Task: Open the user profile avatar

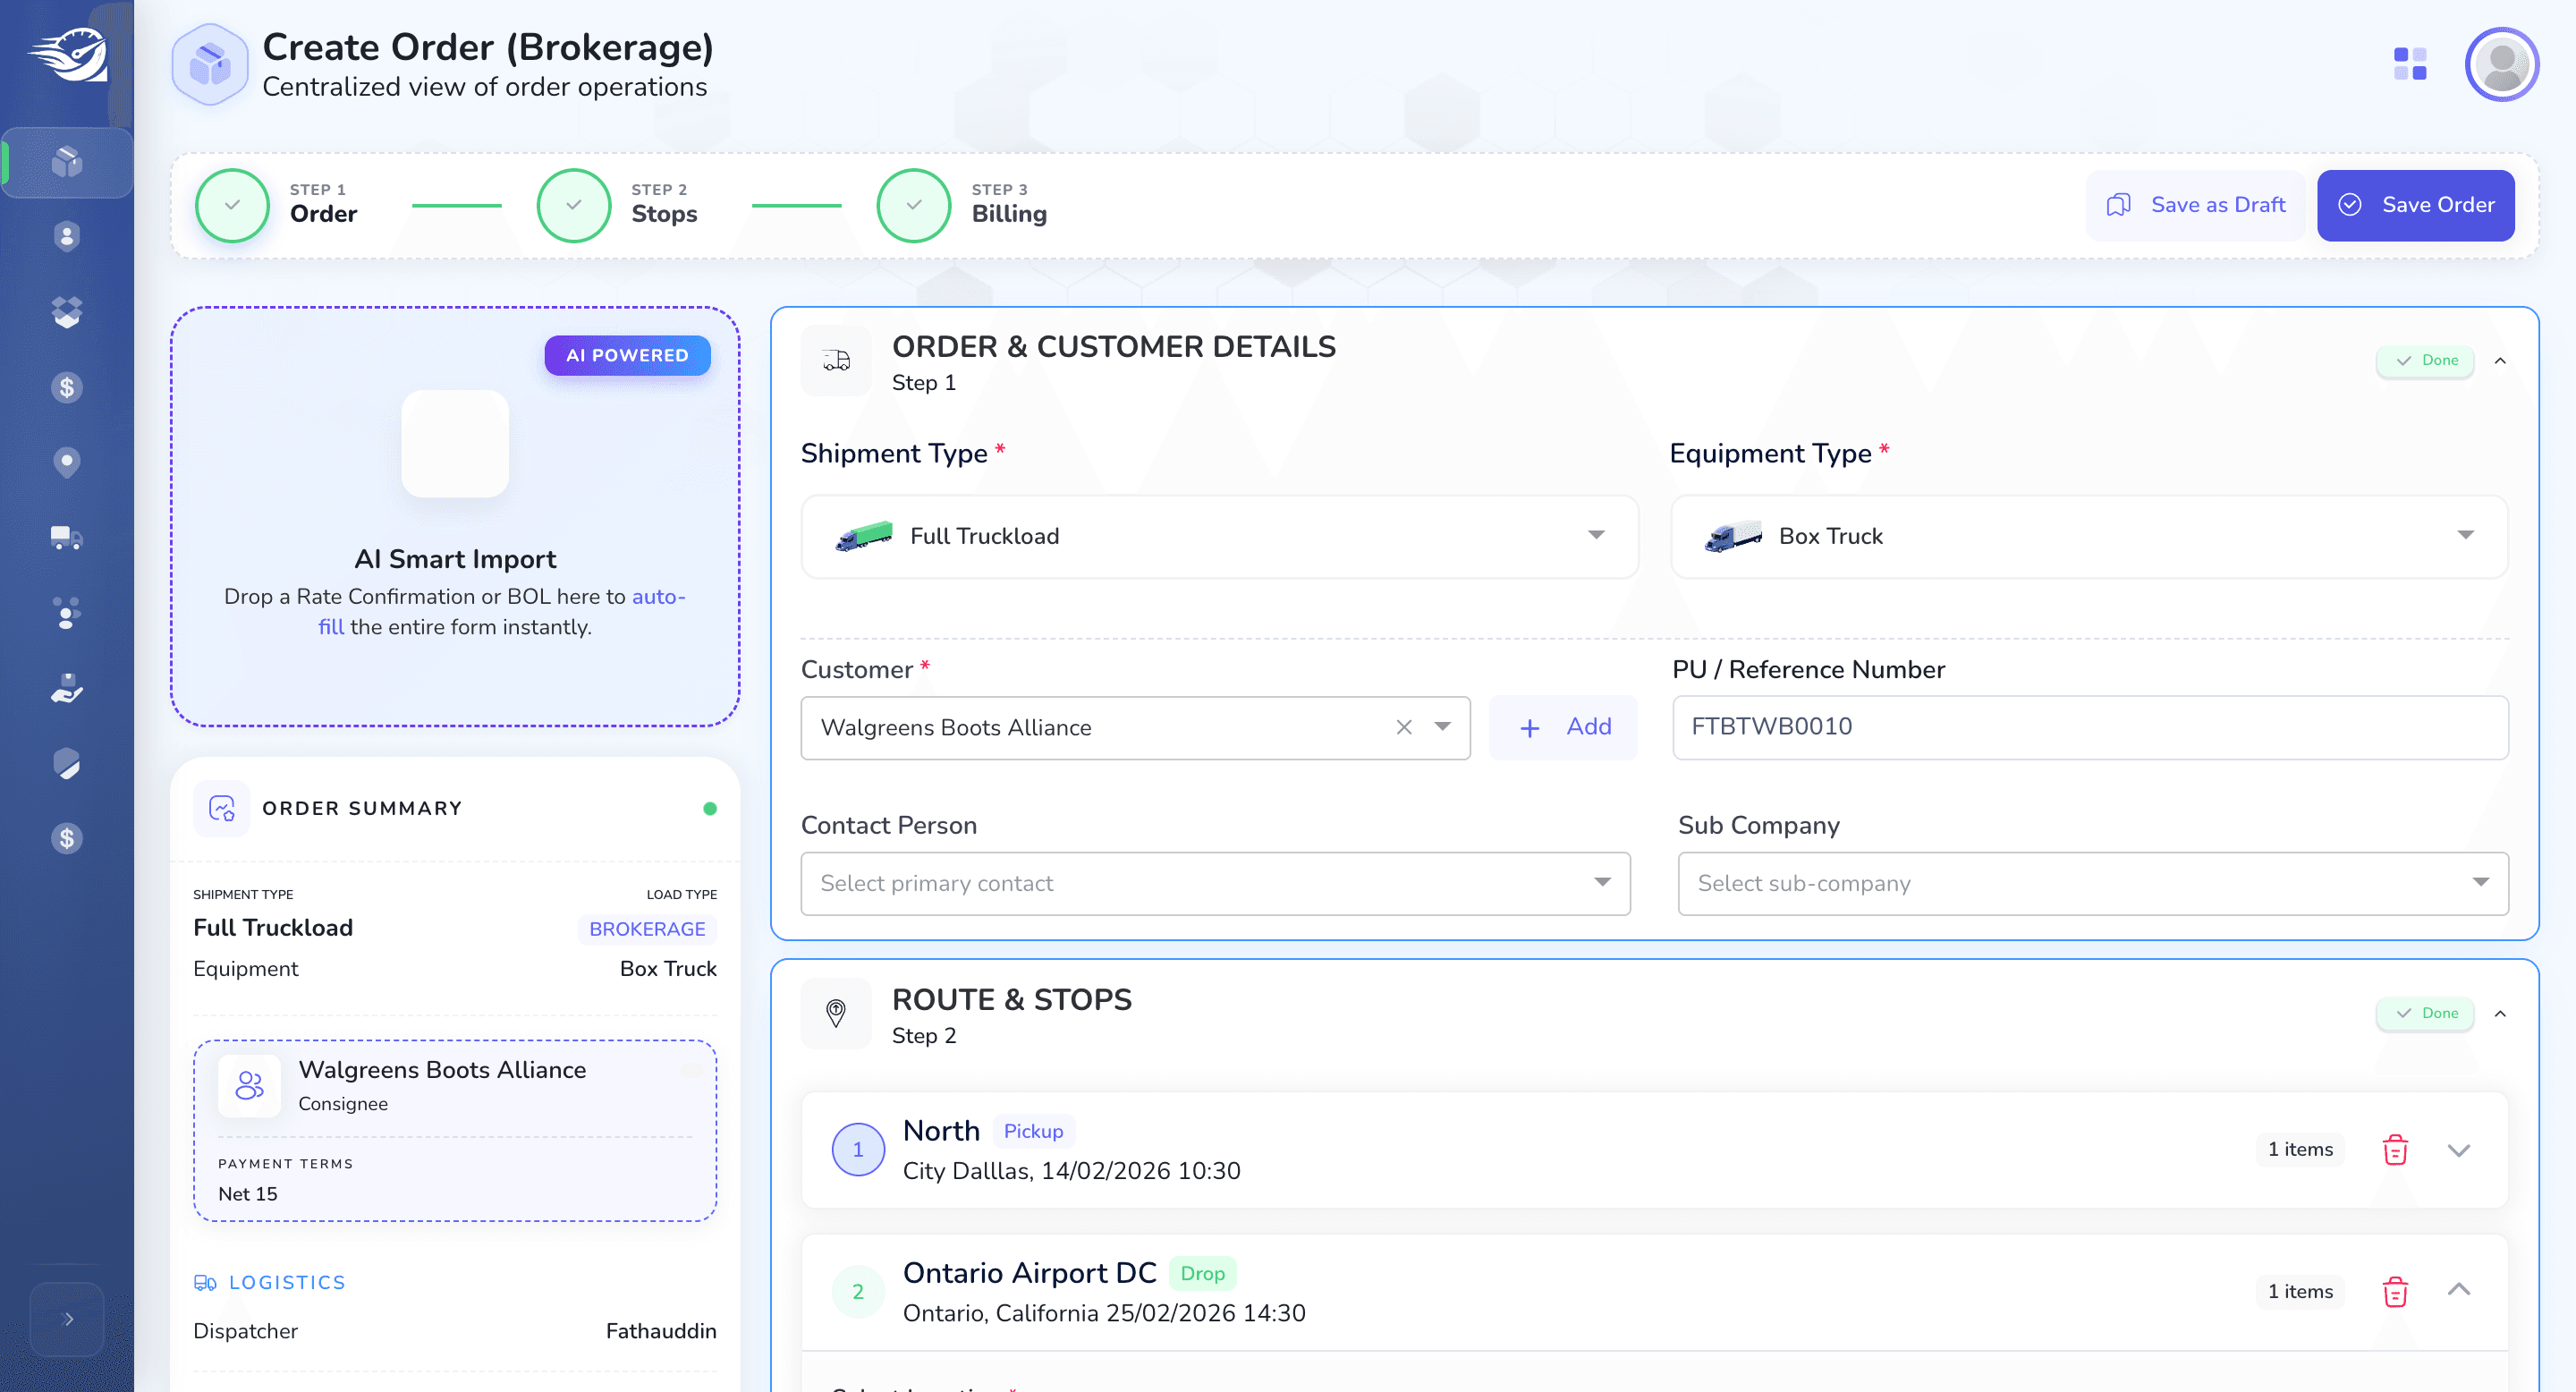Action: point(2502,64)
